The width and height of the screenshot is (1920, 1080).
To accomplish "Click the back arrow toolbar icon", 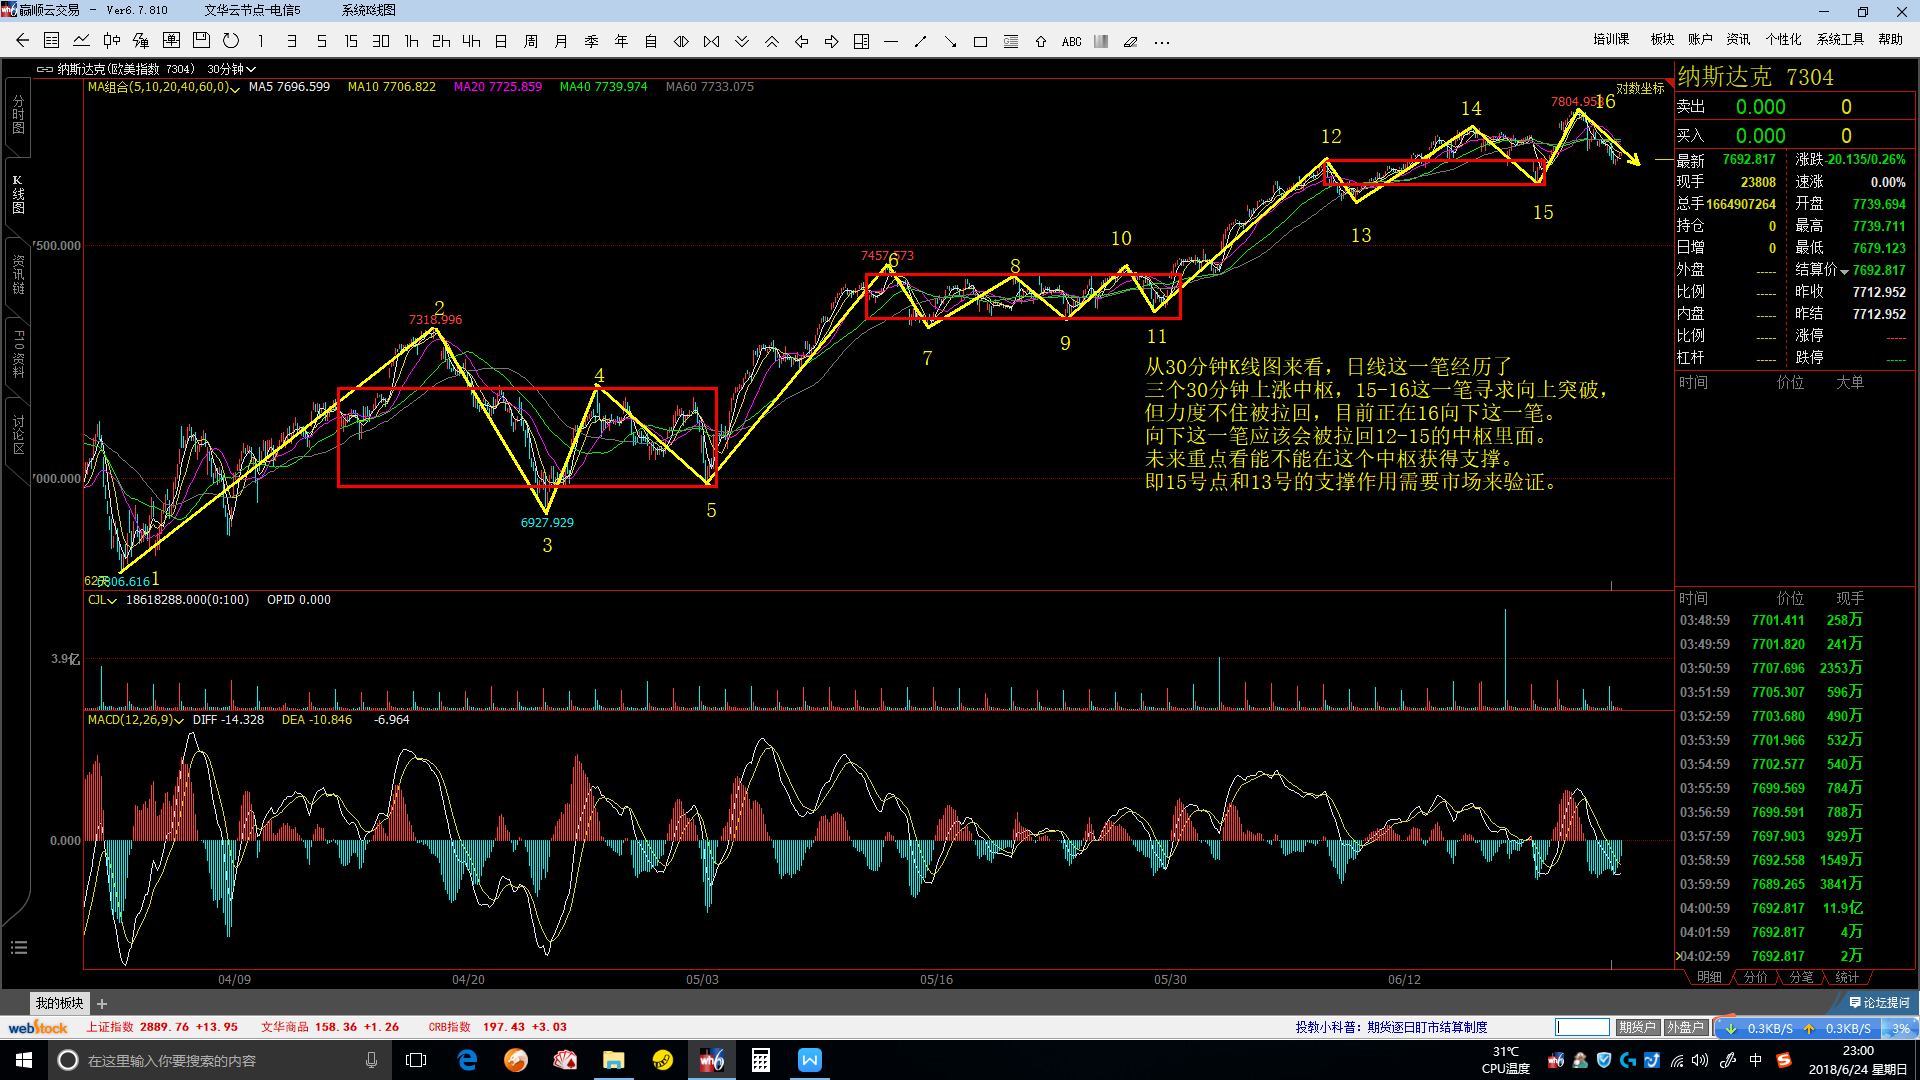I will point(22,41).
